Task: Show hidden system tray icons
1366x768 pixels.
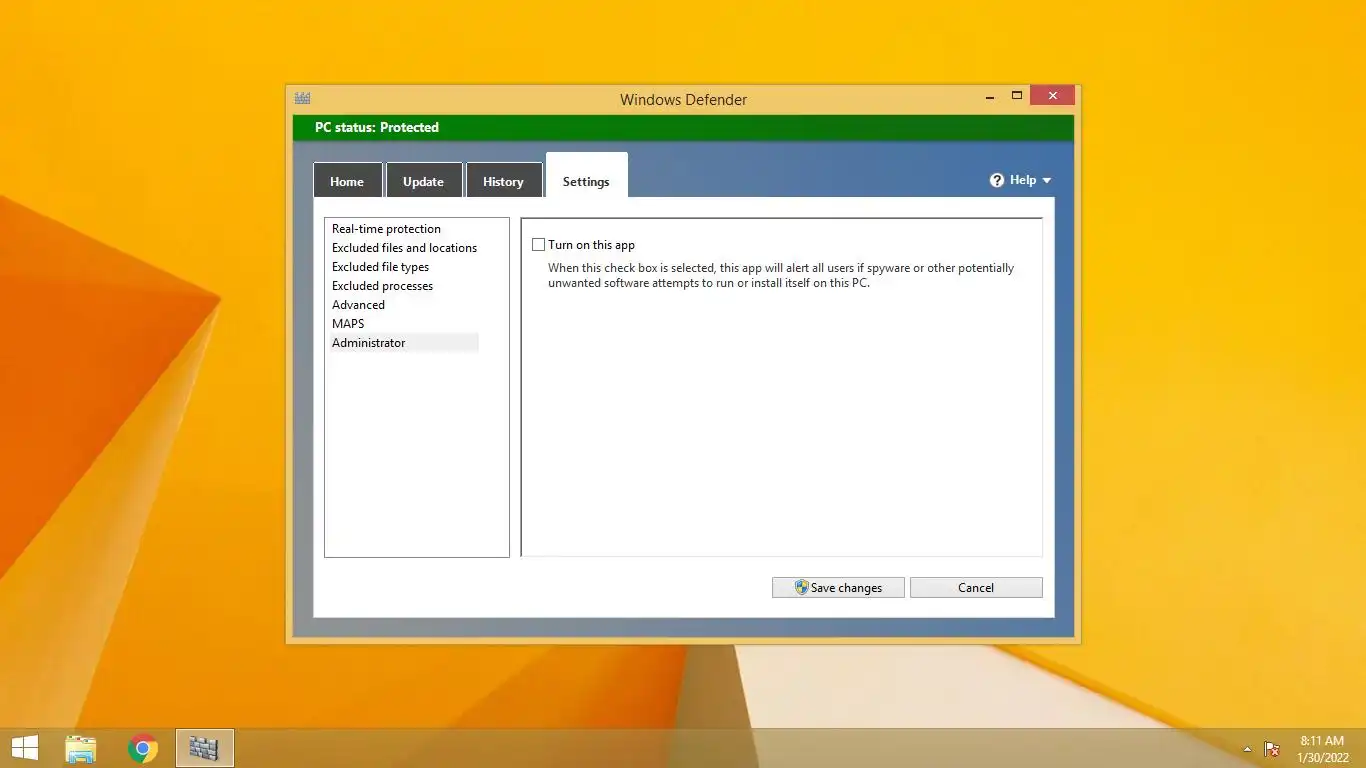Action: 1247,749
